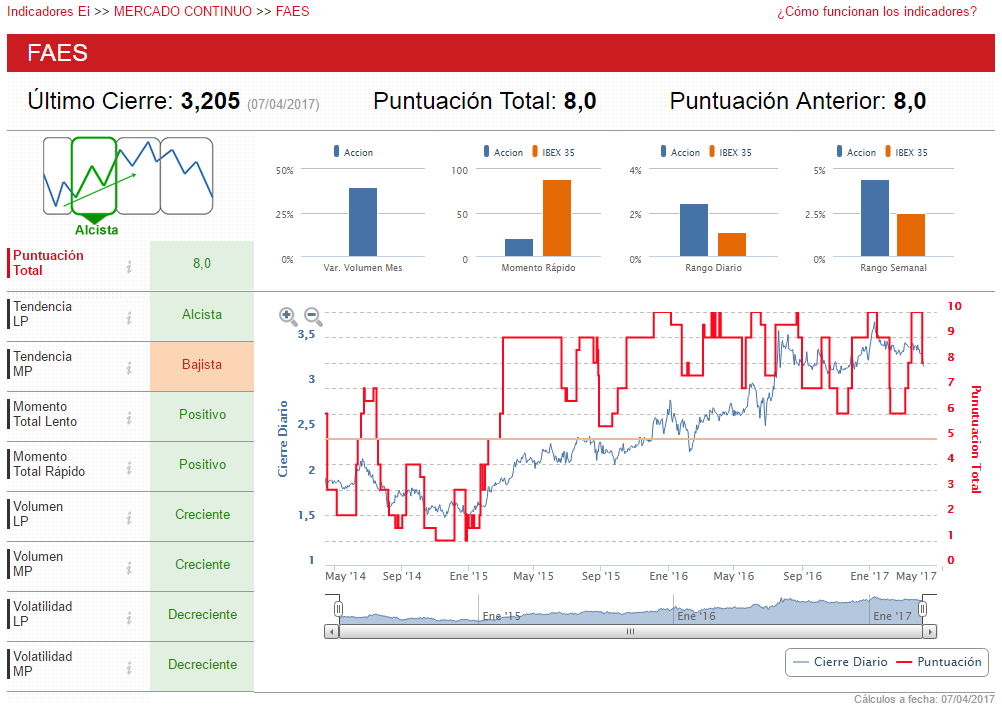Click the Volumen LP row label
The width and height of the screenshot is (1002, 711).
pos(38,514)
